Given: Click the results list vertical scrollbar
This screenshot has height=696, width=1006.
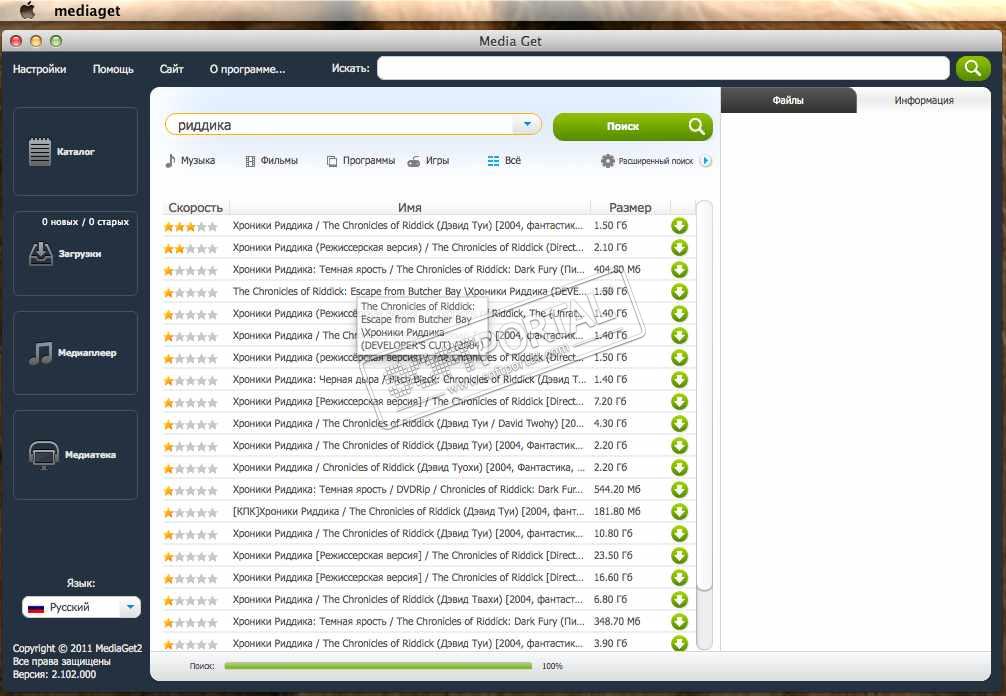Looking at the screenshot, I should (704, 395).
